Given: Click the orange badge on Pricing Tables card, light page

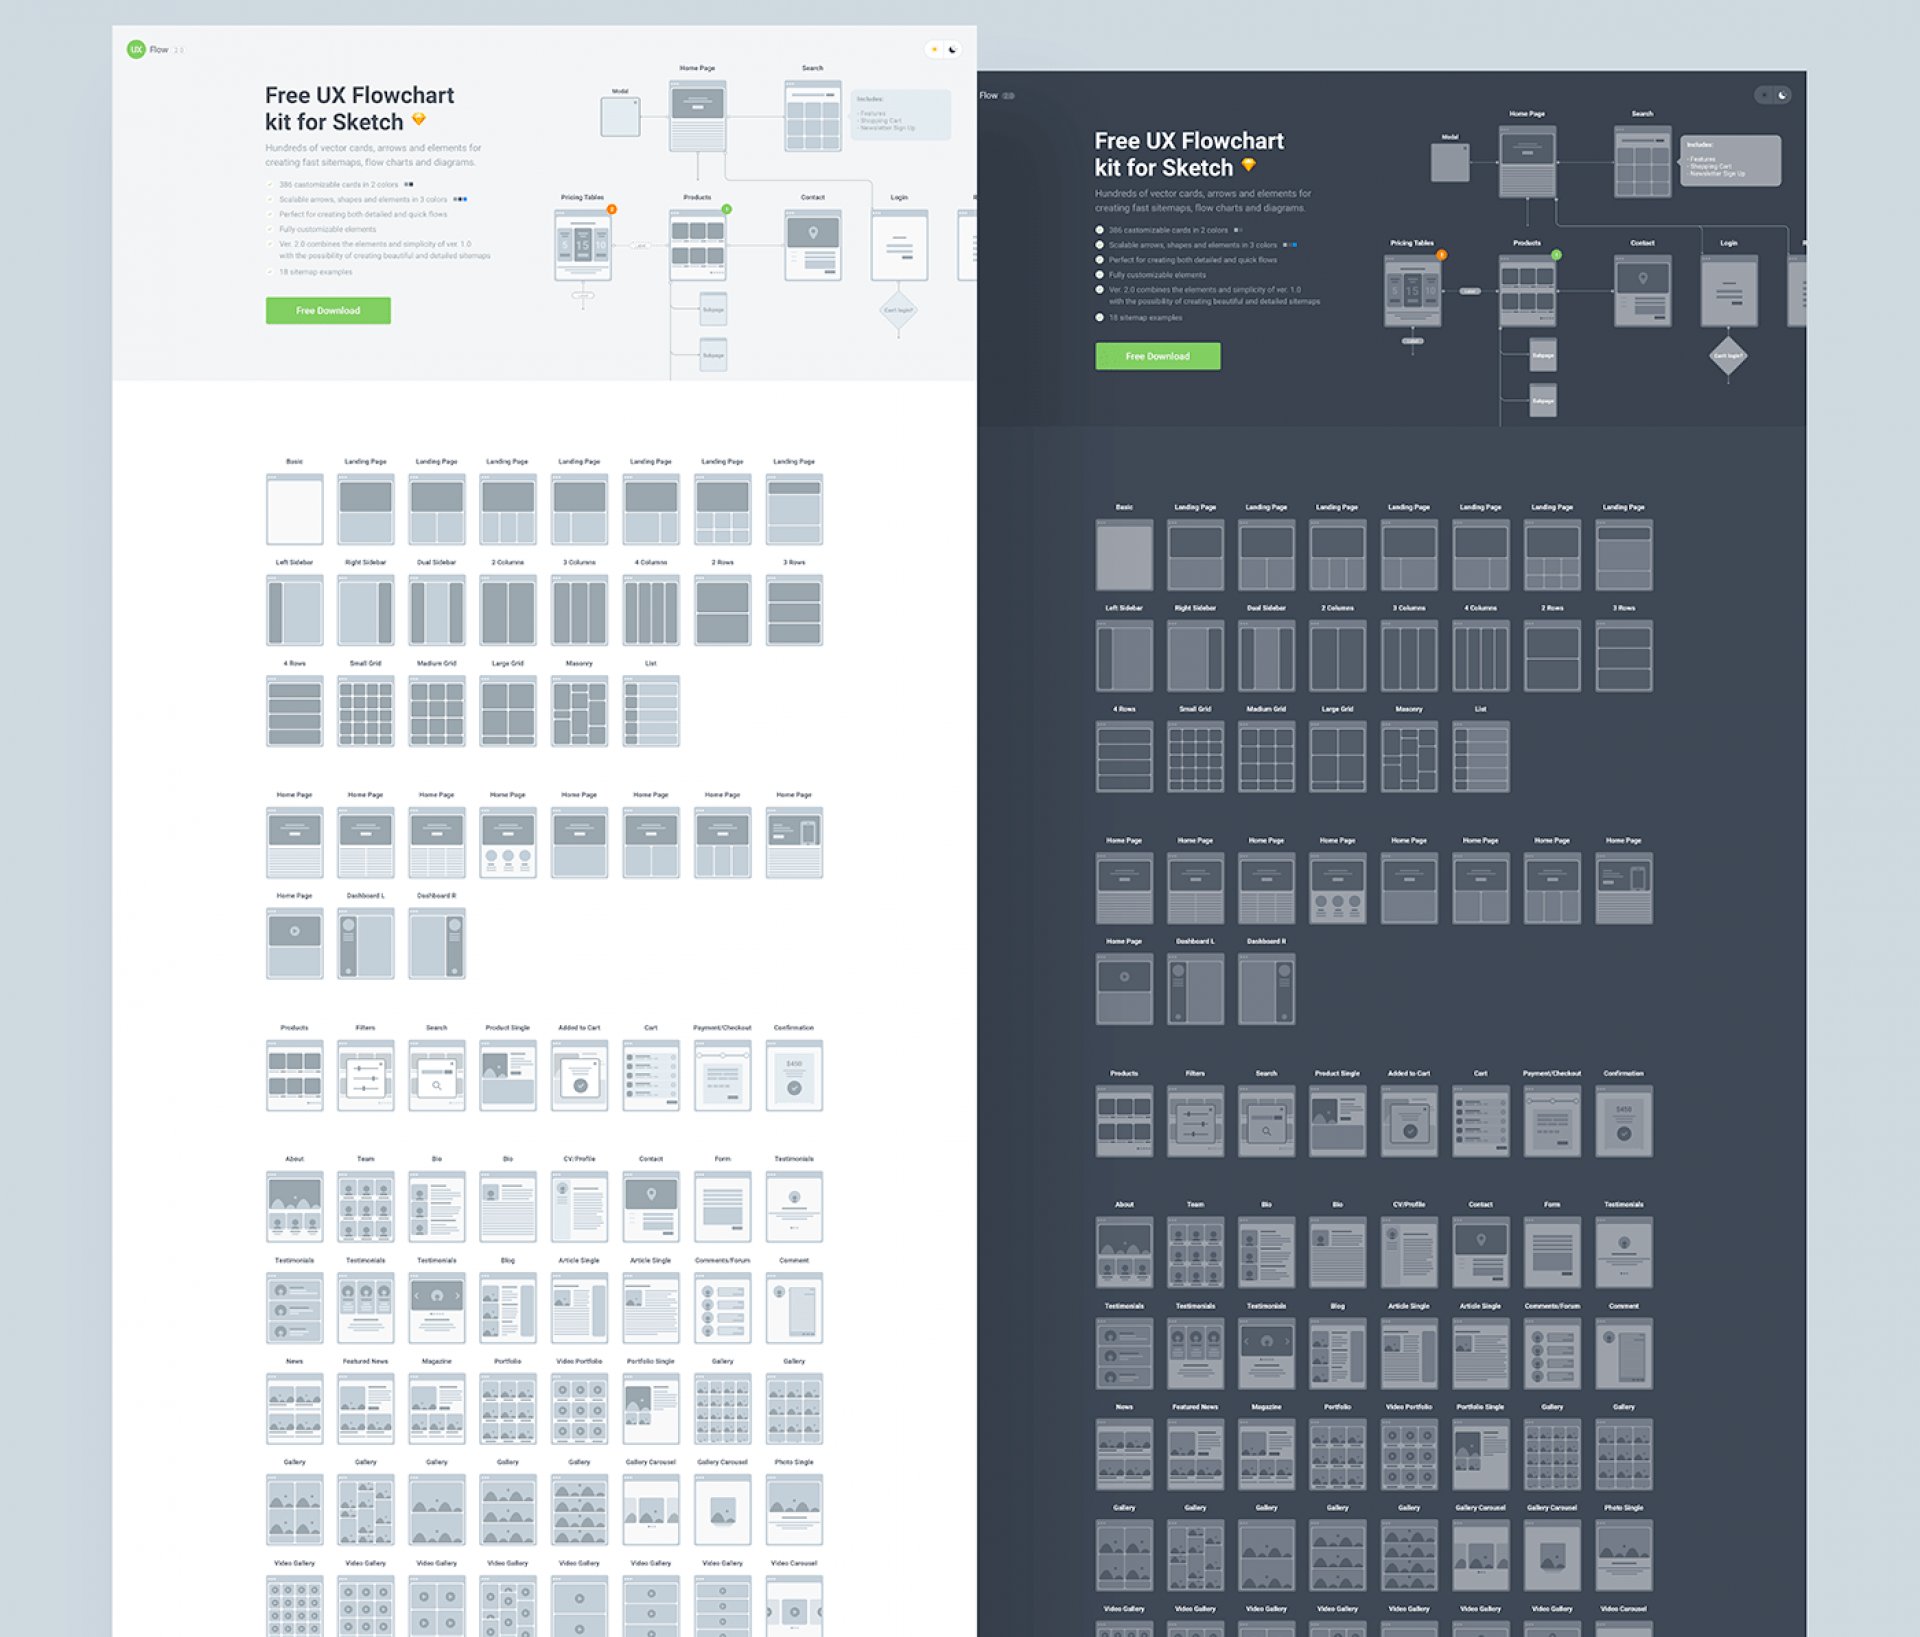Looking at the screenshot, I should coord(612,209).
